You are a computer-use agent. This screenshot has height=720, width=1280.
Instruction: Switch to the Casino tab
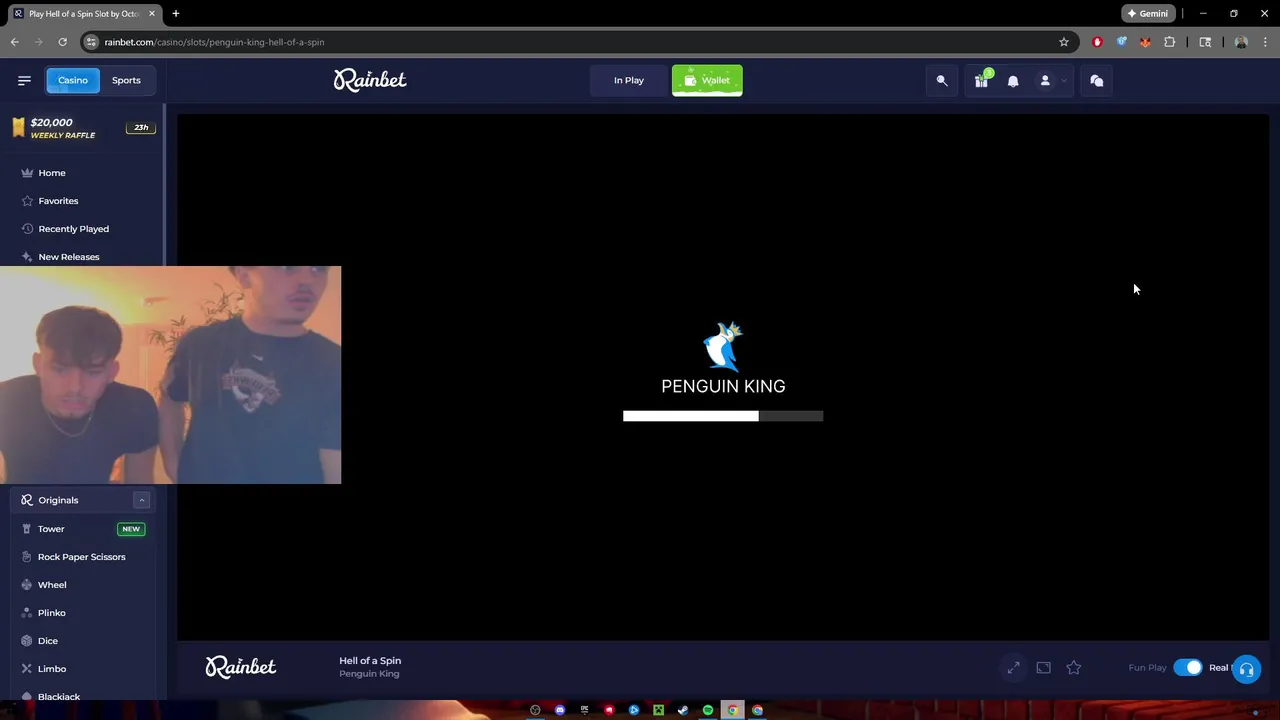[x=73, y=80]
